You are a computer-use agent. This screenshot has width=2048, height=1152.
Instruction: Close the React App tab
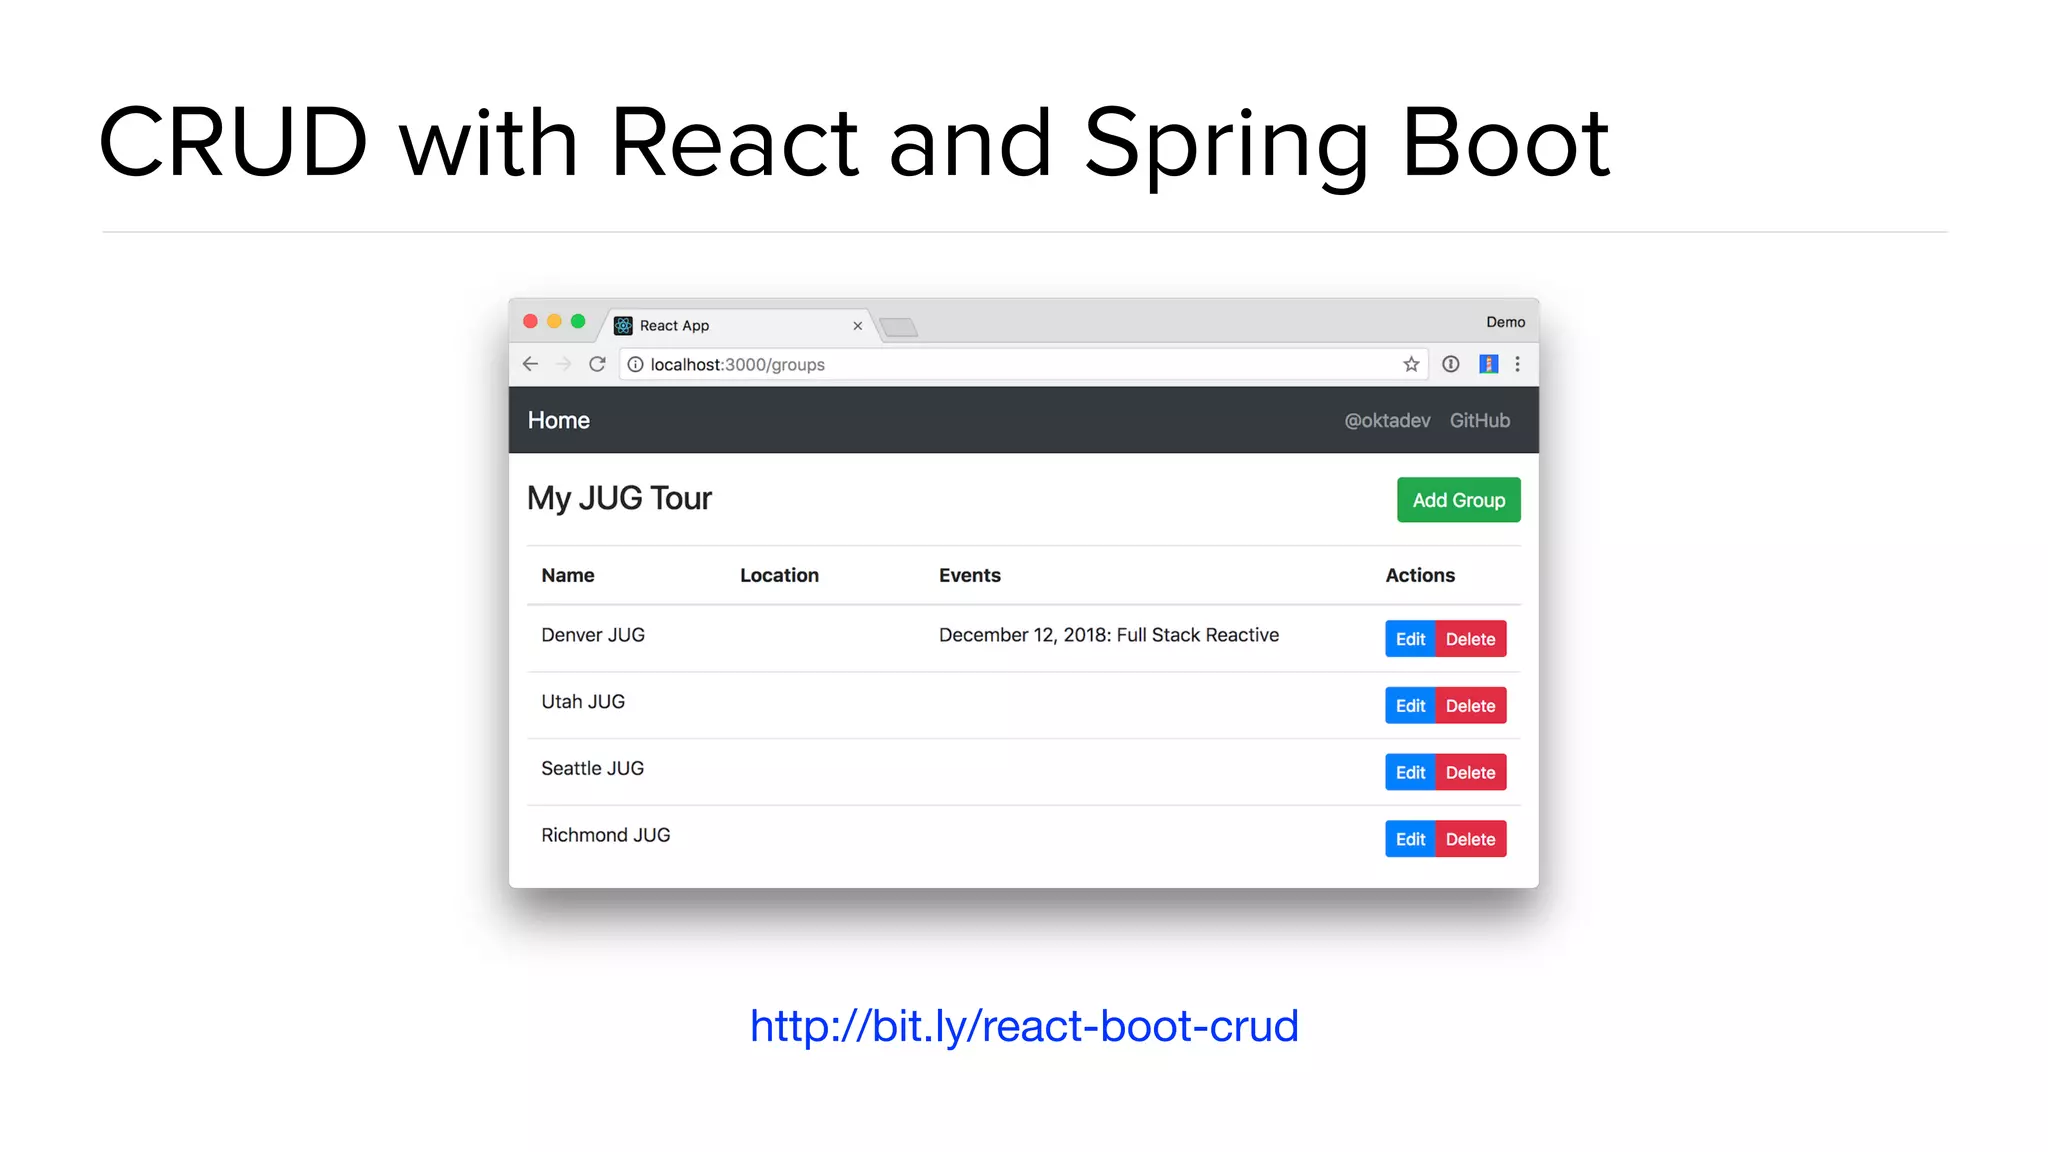pos(857,325)
